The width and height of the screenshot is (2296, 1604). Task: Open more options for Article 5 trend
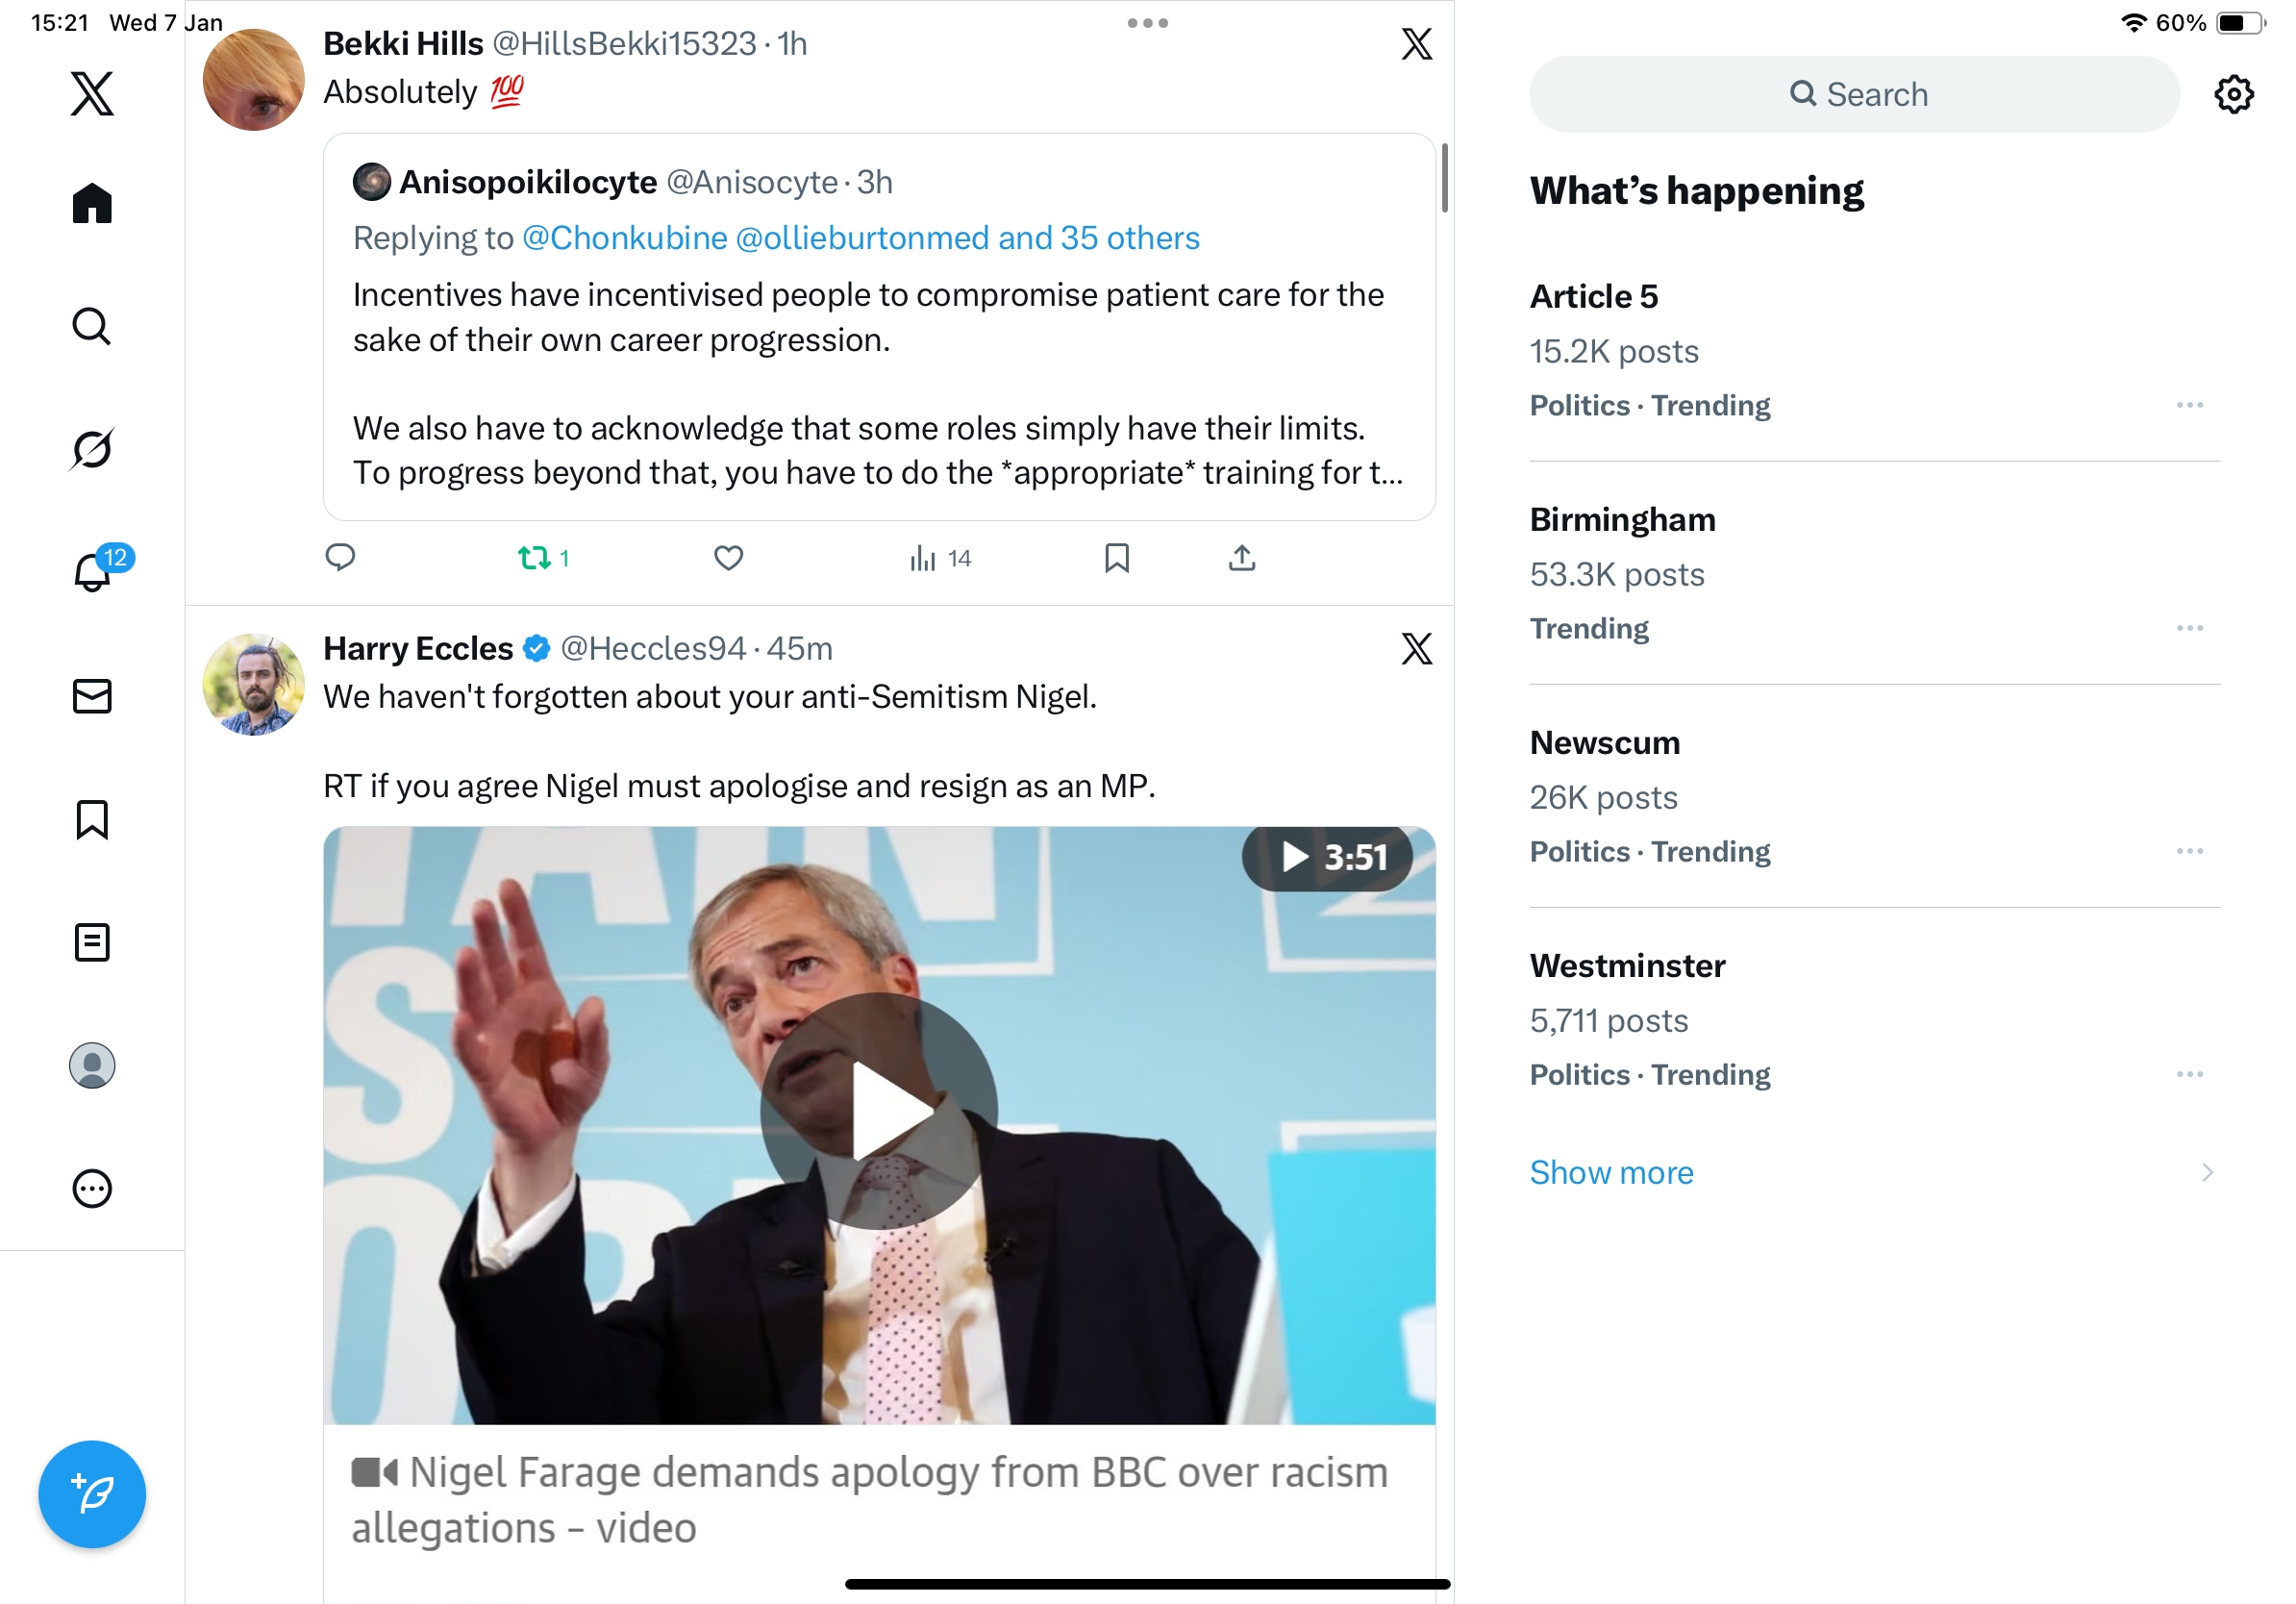pos(2188,405)
